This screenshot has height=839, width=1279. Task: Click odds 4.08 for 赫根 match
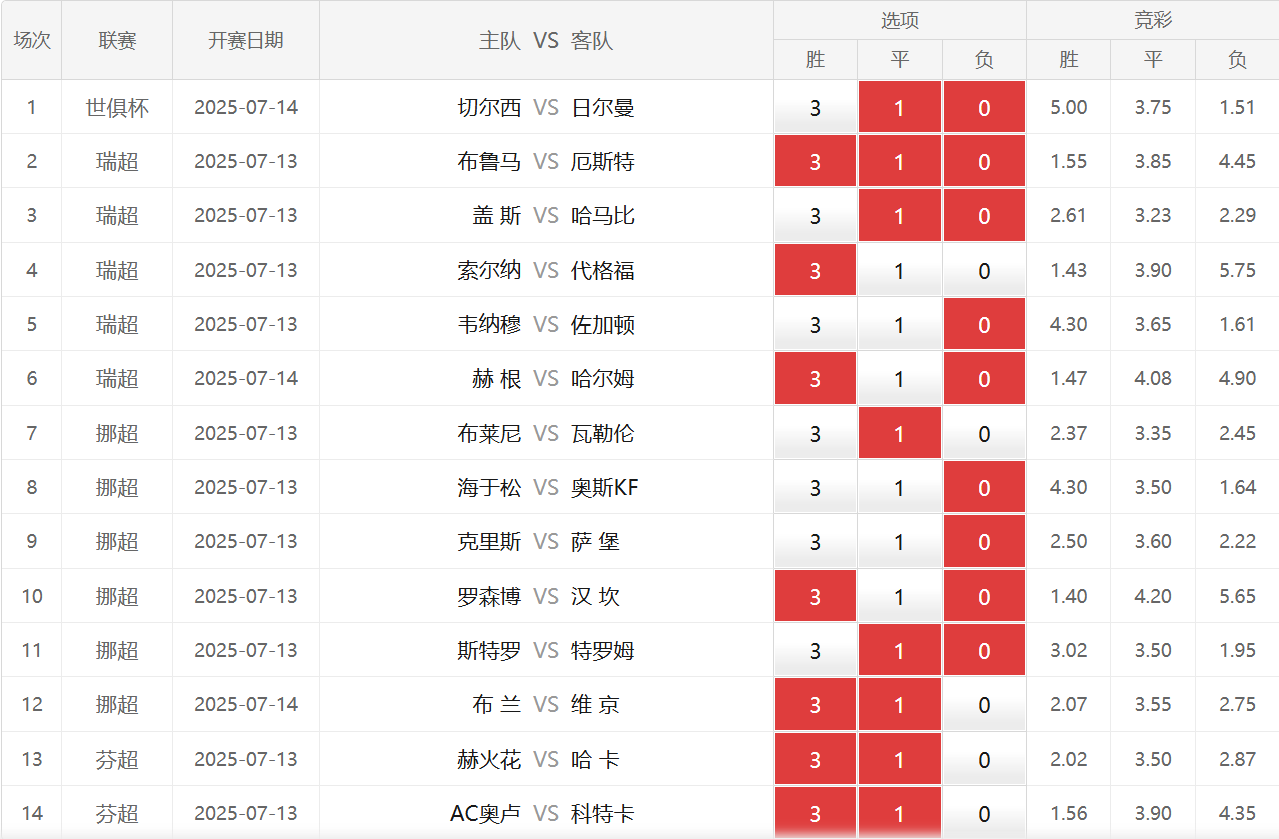1153,378
